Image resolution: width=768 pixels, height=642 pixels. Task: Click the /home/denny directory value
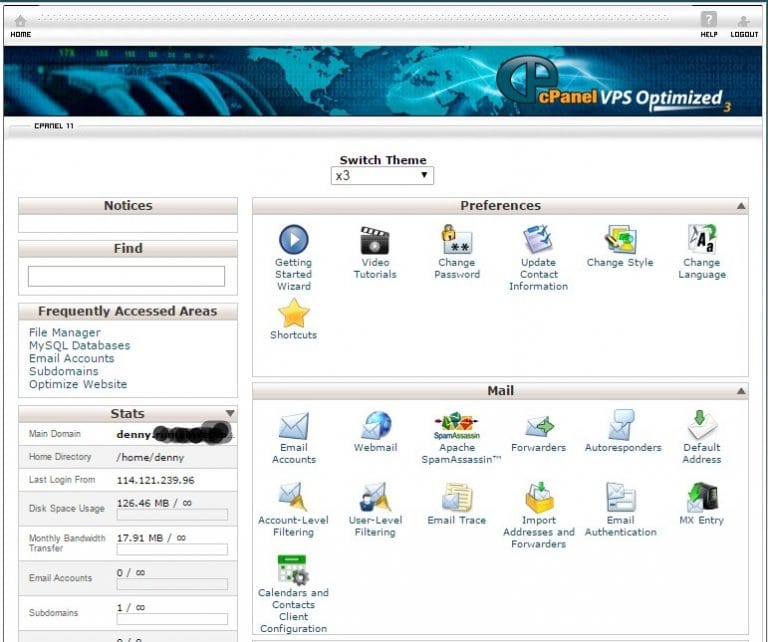point(150,457)
